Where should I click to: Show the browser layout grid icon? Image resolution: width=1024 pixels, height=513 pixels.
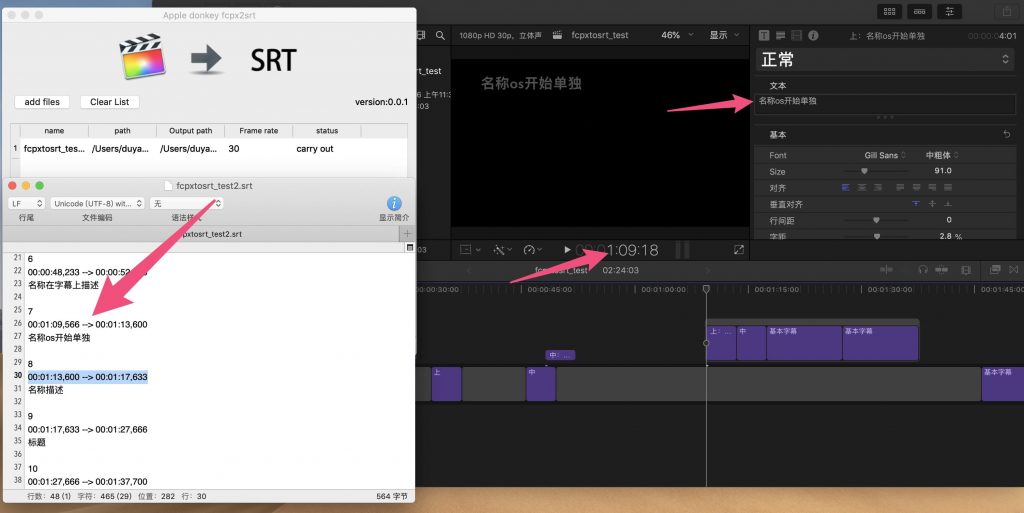click(889, 11)
